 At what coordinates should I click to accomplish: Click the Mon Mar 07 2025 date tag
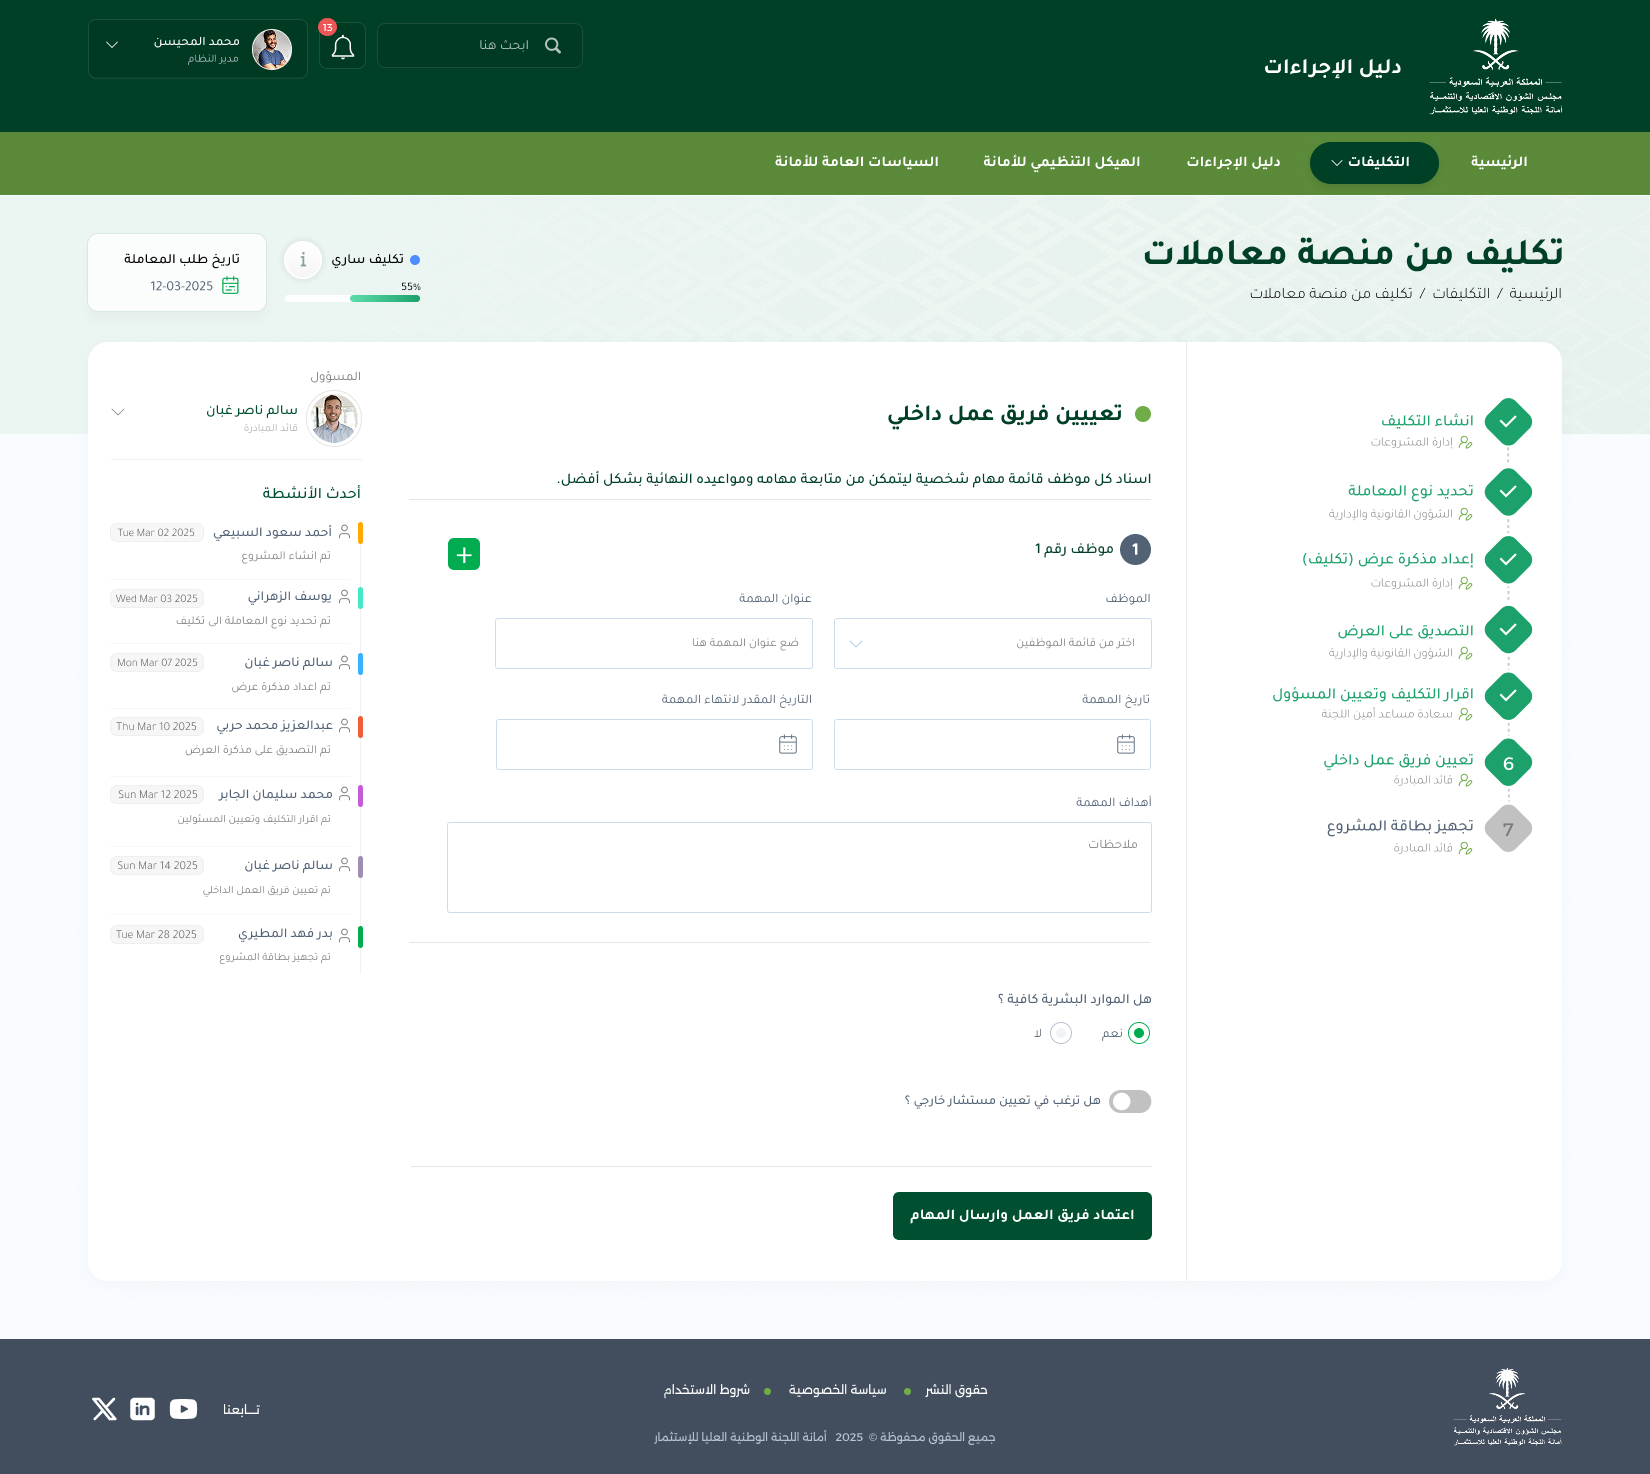coord(157,663)
